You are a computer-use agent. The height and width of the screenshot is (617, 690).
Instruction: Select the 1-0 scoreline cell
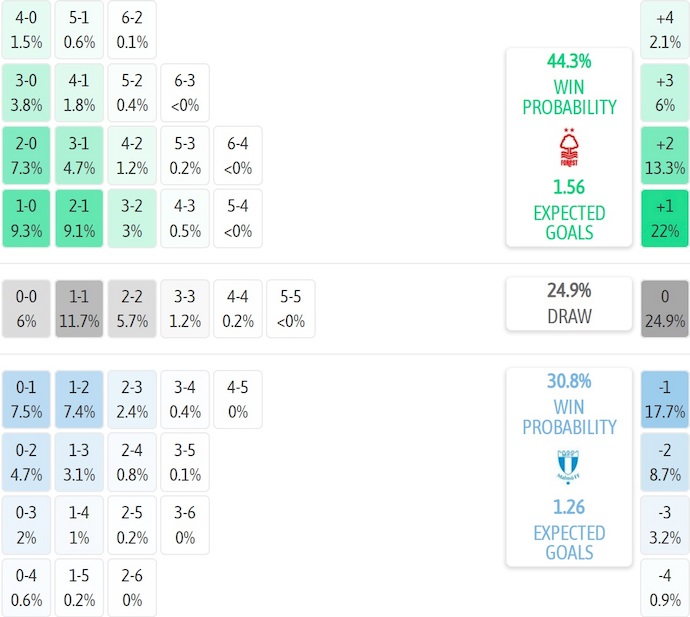[x=26, y=219]
